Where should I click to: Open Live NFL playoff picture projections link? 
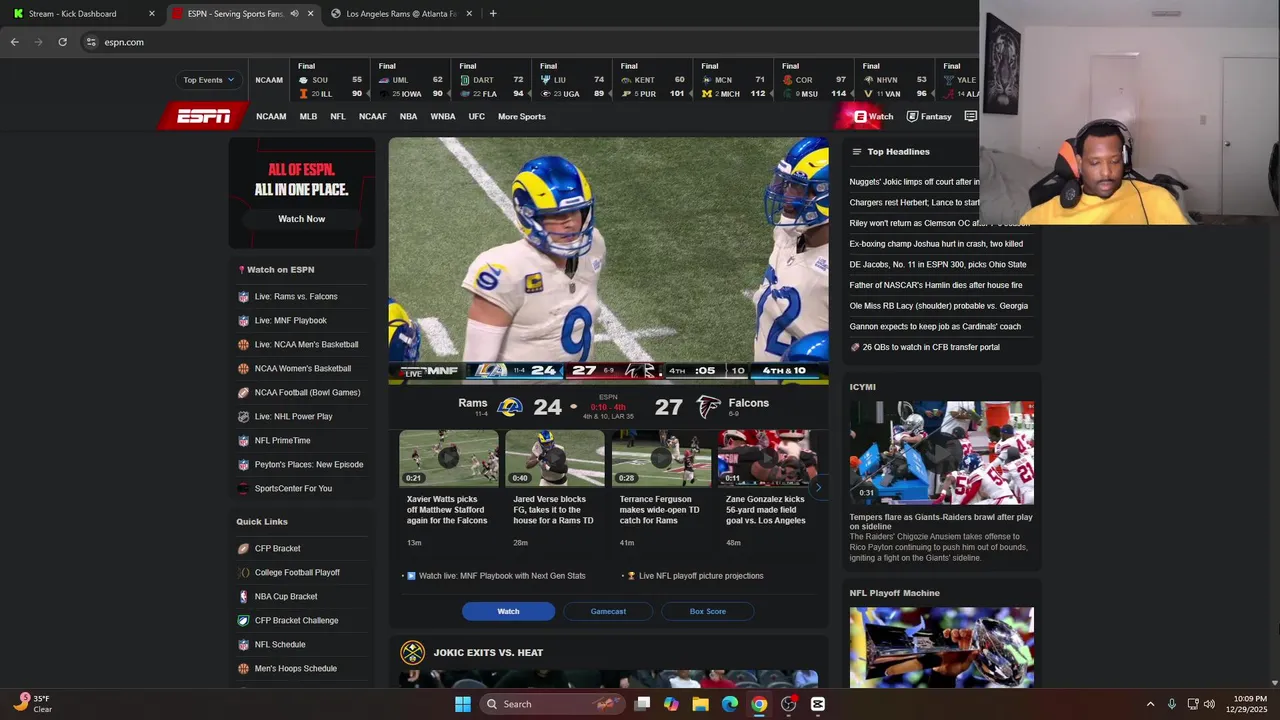(x=701, y=576)
